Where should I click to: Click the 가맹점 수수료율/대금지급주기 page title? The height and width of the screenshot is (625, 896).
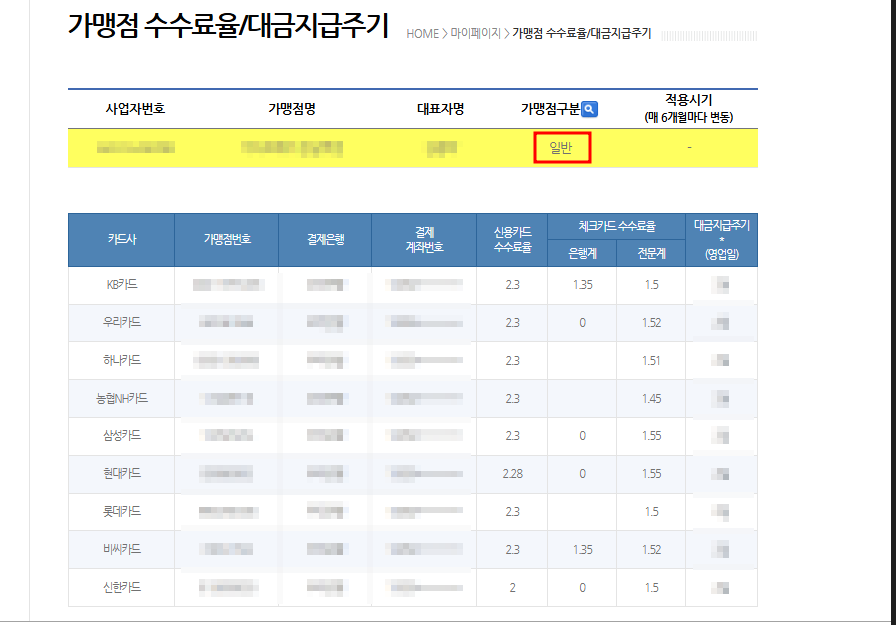pyautogui.click(x=229, y=26)
